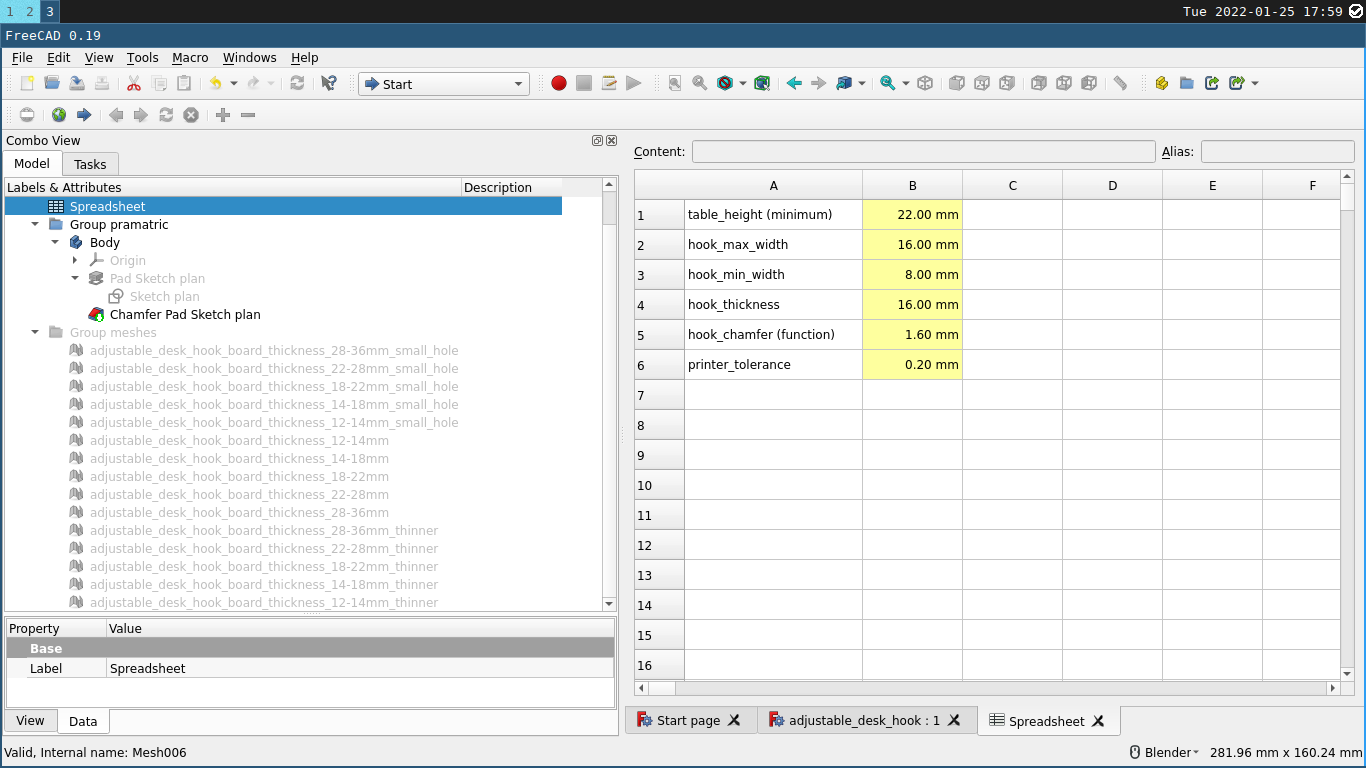This screenshot has width=1366, height=768.
Task: Open the Macro menu
Action: (190, 58)
